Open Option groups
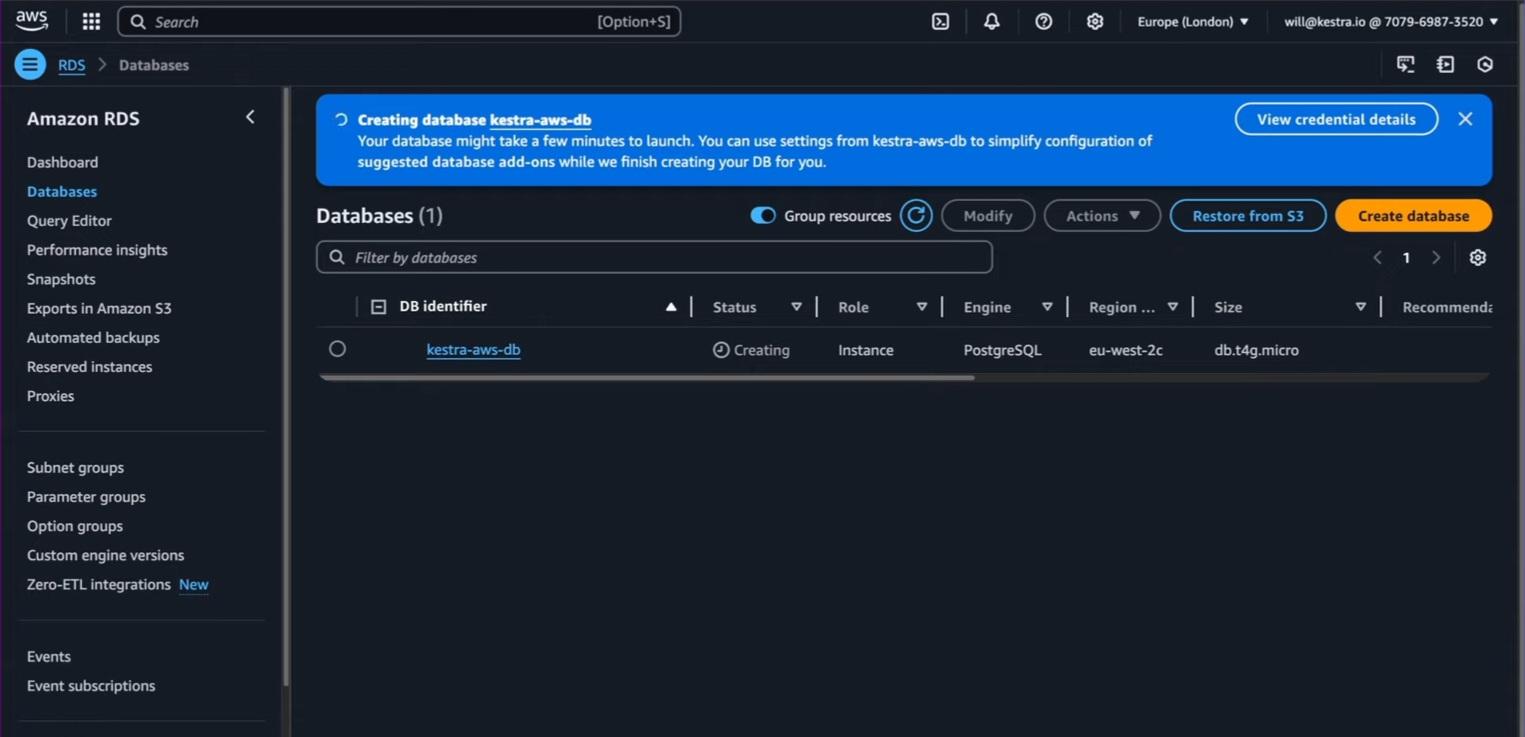1525x737 pixels. click(75, 526)
